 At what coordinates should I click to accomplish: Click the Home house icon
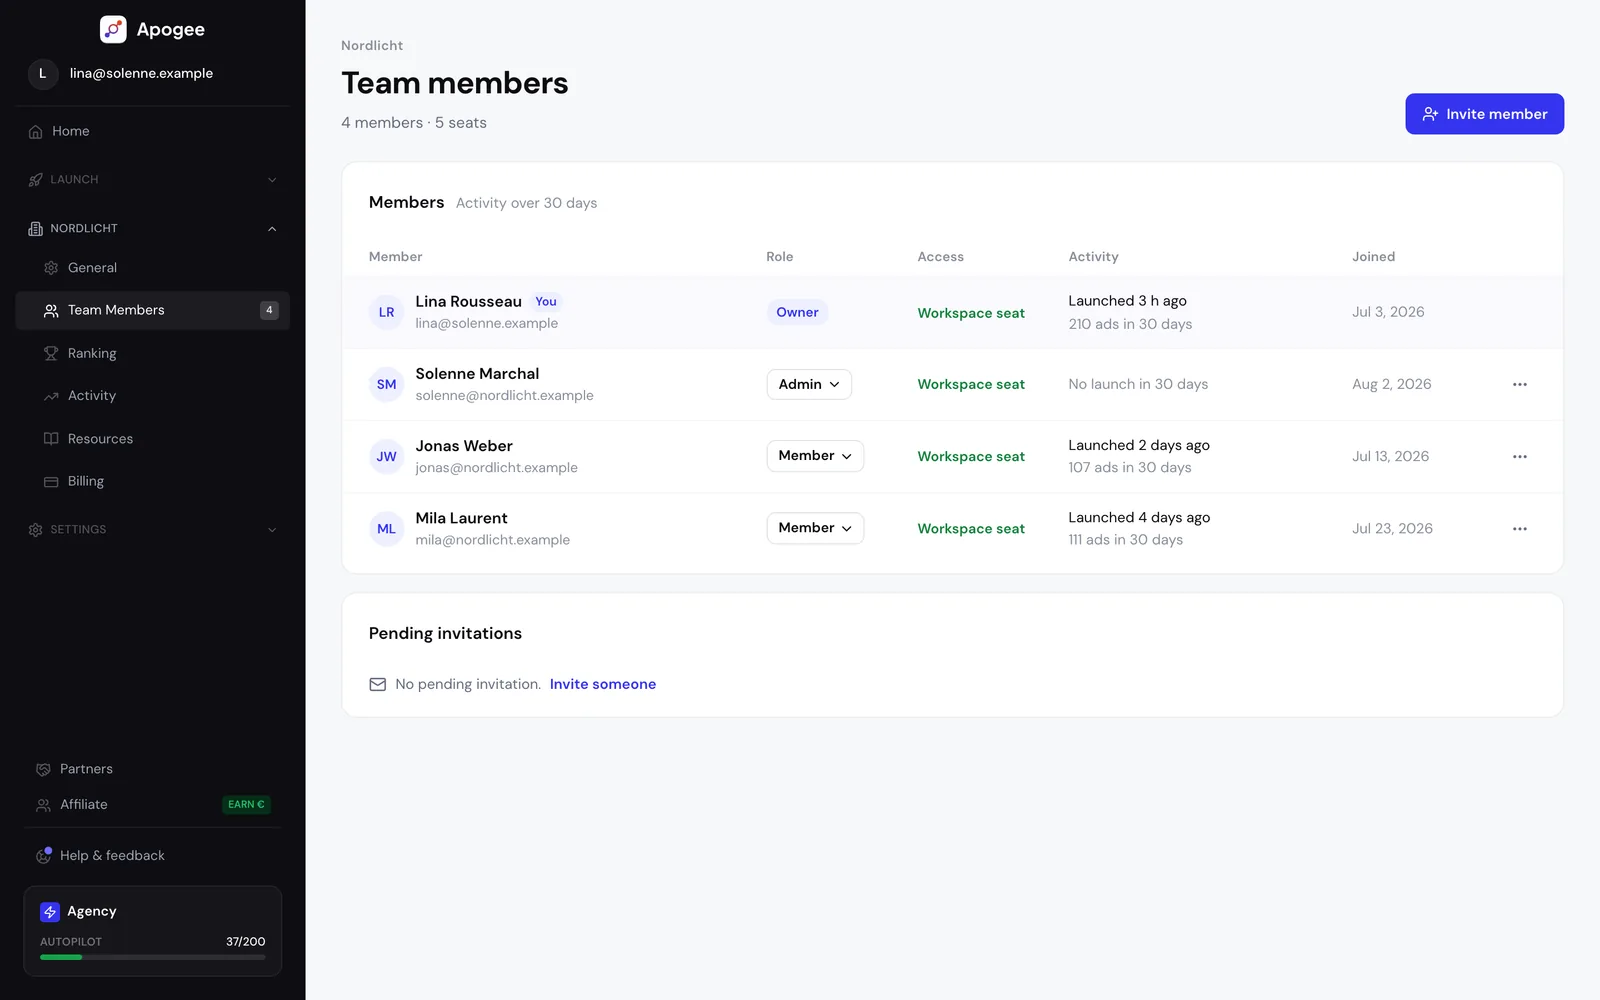pyautogui.click(x=36, y=132)
